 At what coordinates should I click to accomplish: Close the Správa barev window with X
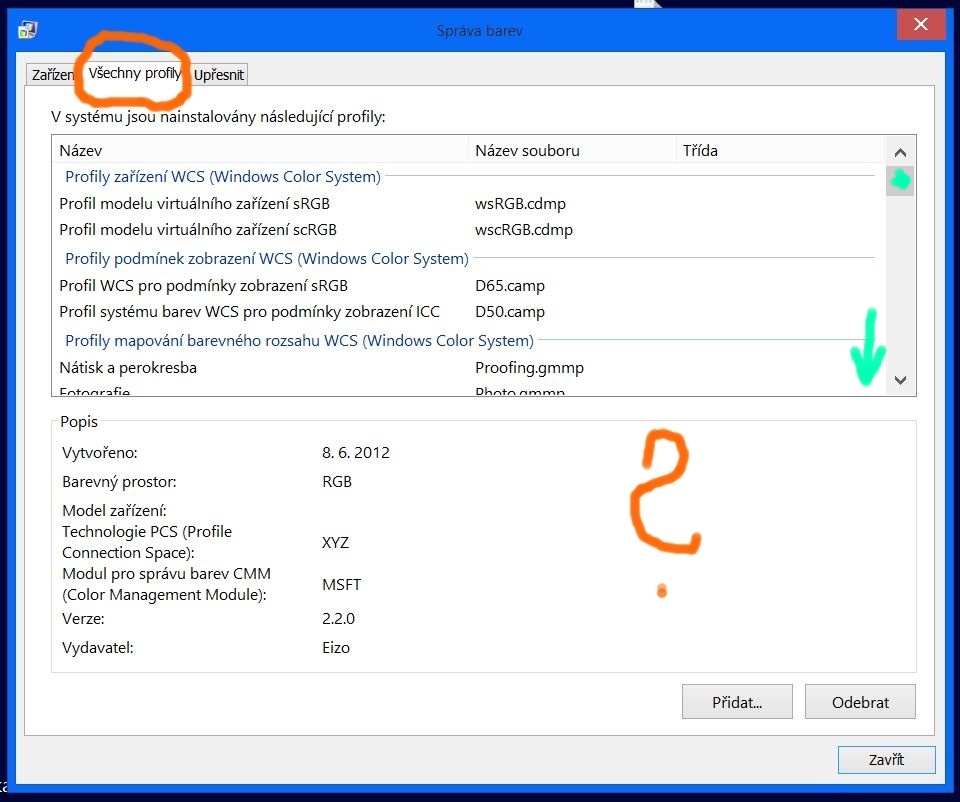(x=921, y=25)
